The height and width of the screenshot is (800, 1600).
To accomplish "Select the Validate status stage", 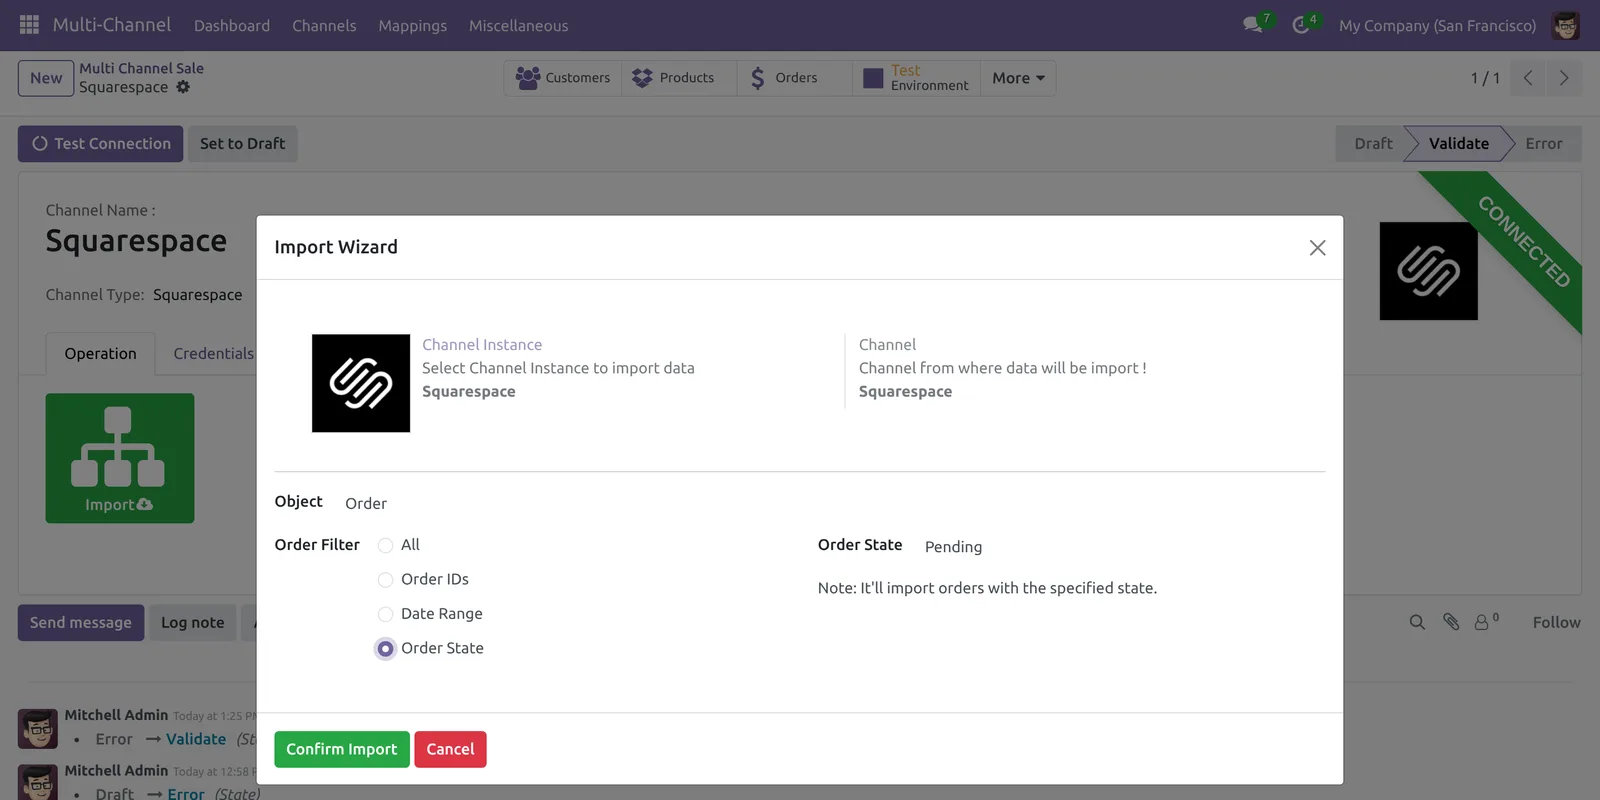I will pyautogui.click(x=1458, y=143).
